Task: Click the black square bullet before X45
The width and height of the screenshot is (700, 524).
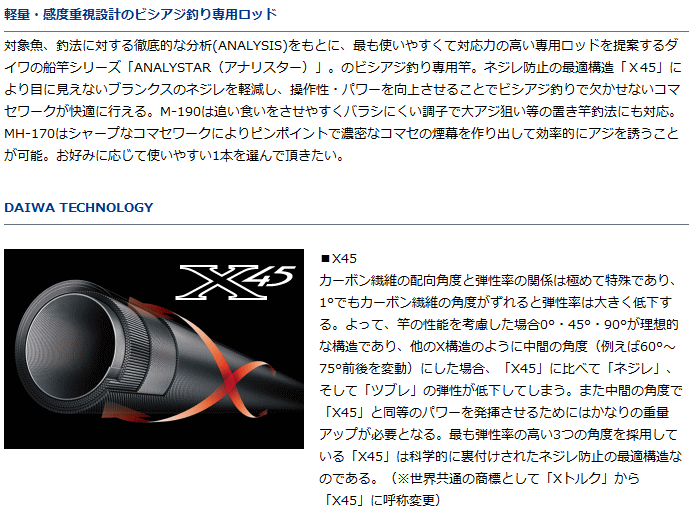Action: click(325, 258)
